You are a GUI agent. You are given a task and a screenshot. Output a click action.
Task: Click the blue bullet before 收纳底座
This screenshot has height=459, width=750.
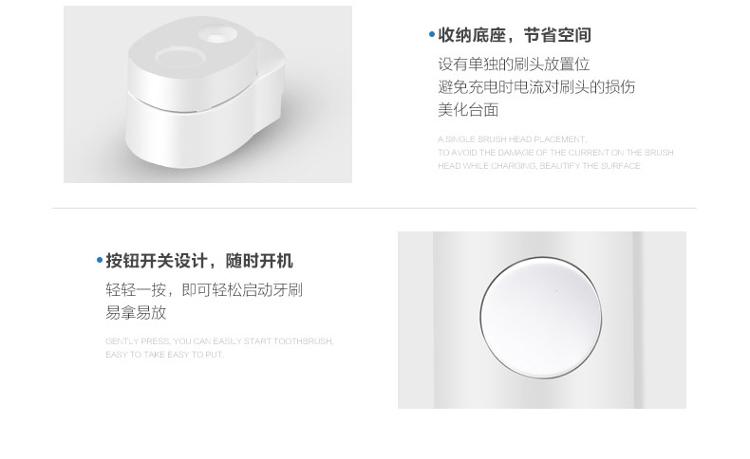pyautogui.click(x=432, y=34)
